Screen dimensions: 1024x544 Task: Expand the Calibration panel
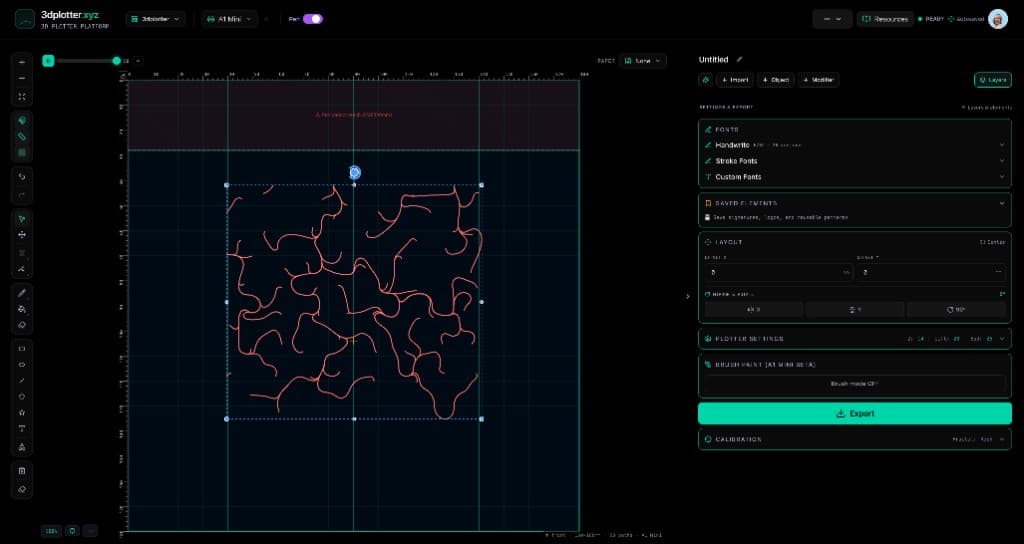(854, 439)
